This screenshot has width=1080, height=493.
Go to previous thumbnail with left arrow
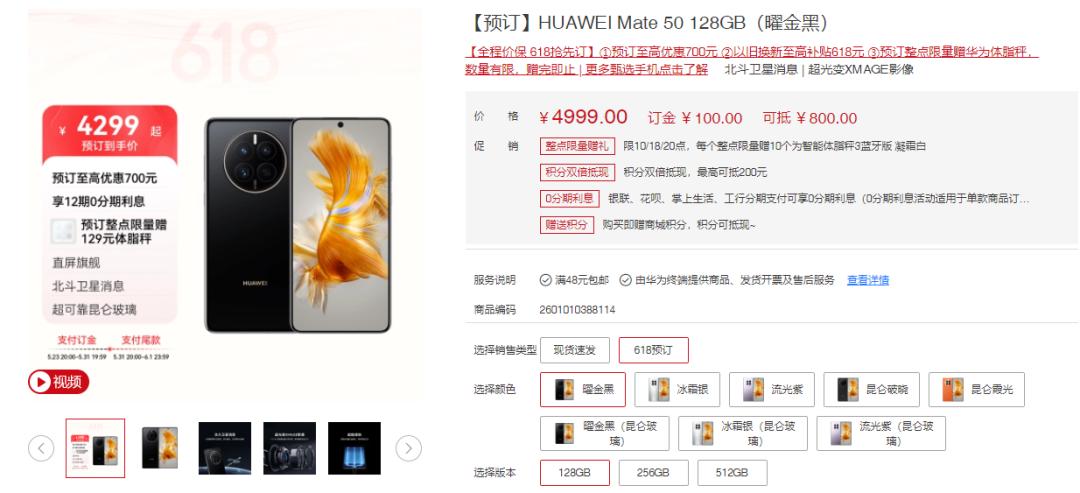click(x=41, y=449)
